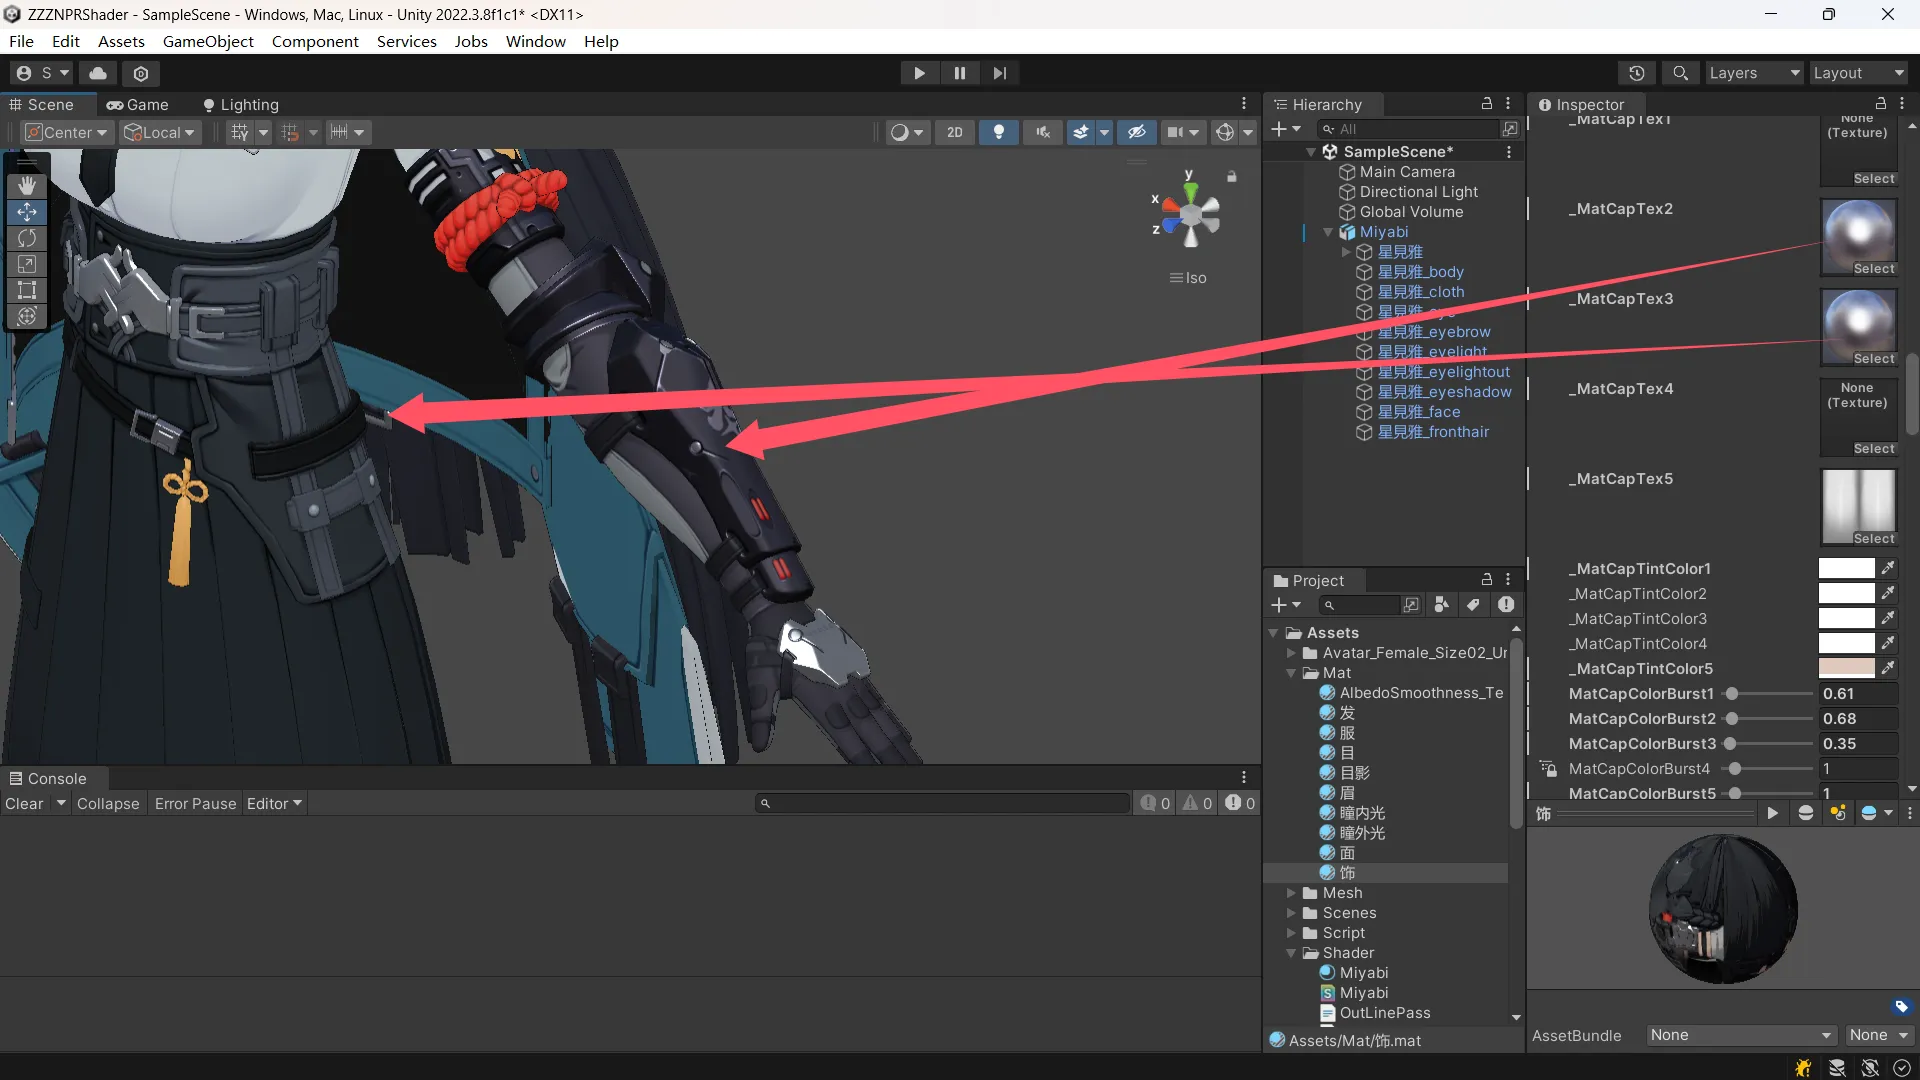Select the Rotate tool
The height and width of the screenshot is (1080, 1920).
27,238
